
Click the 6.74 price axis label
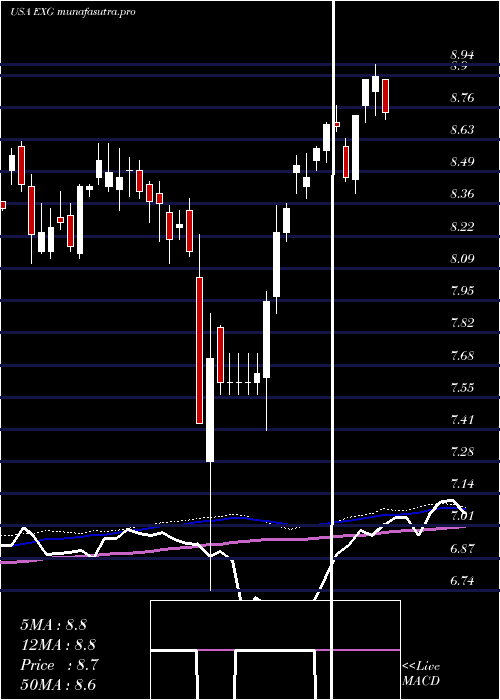tap(462, 581)
